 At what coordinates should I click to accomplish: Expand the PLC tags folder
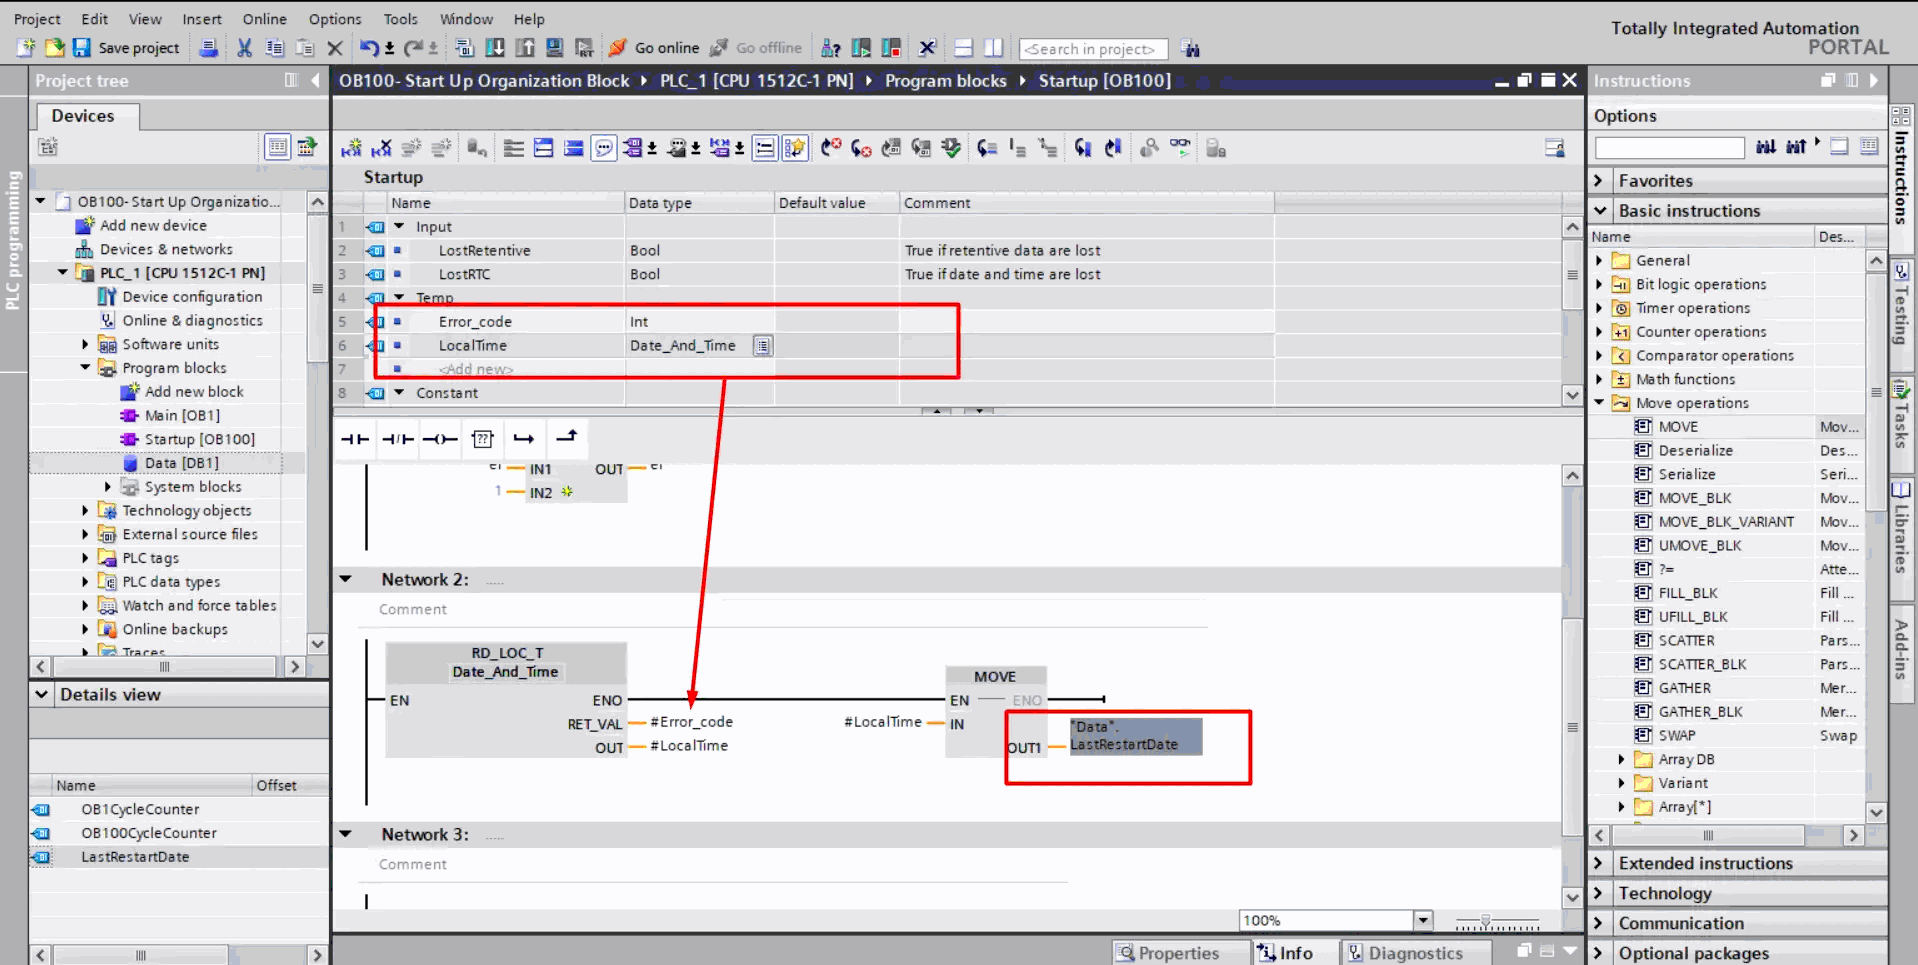pos(85,557)
